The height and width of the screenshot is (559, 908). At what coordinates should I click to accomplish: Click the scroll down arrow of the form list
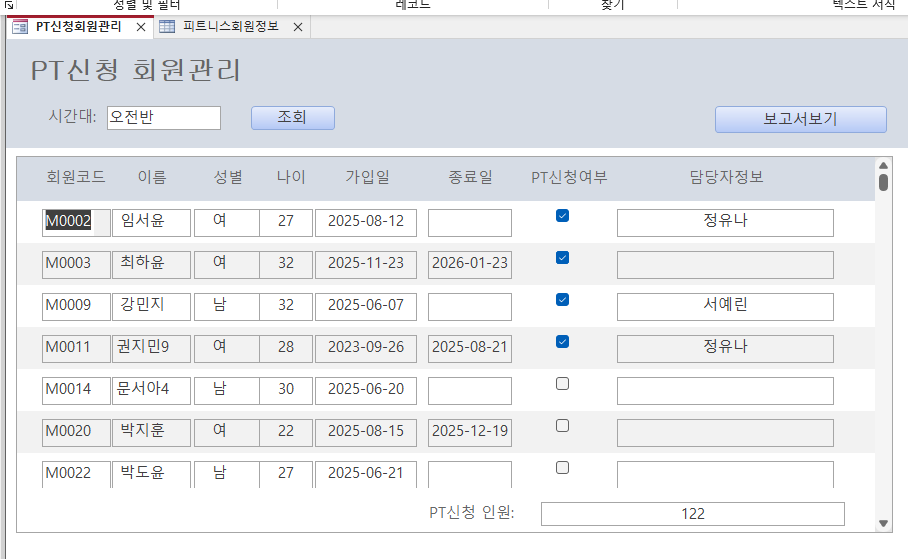pos(883,523)
